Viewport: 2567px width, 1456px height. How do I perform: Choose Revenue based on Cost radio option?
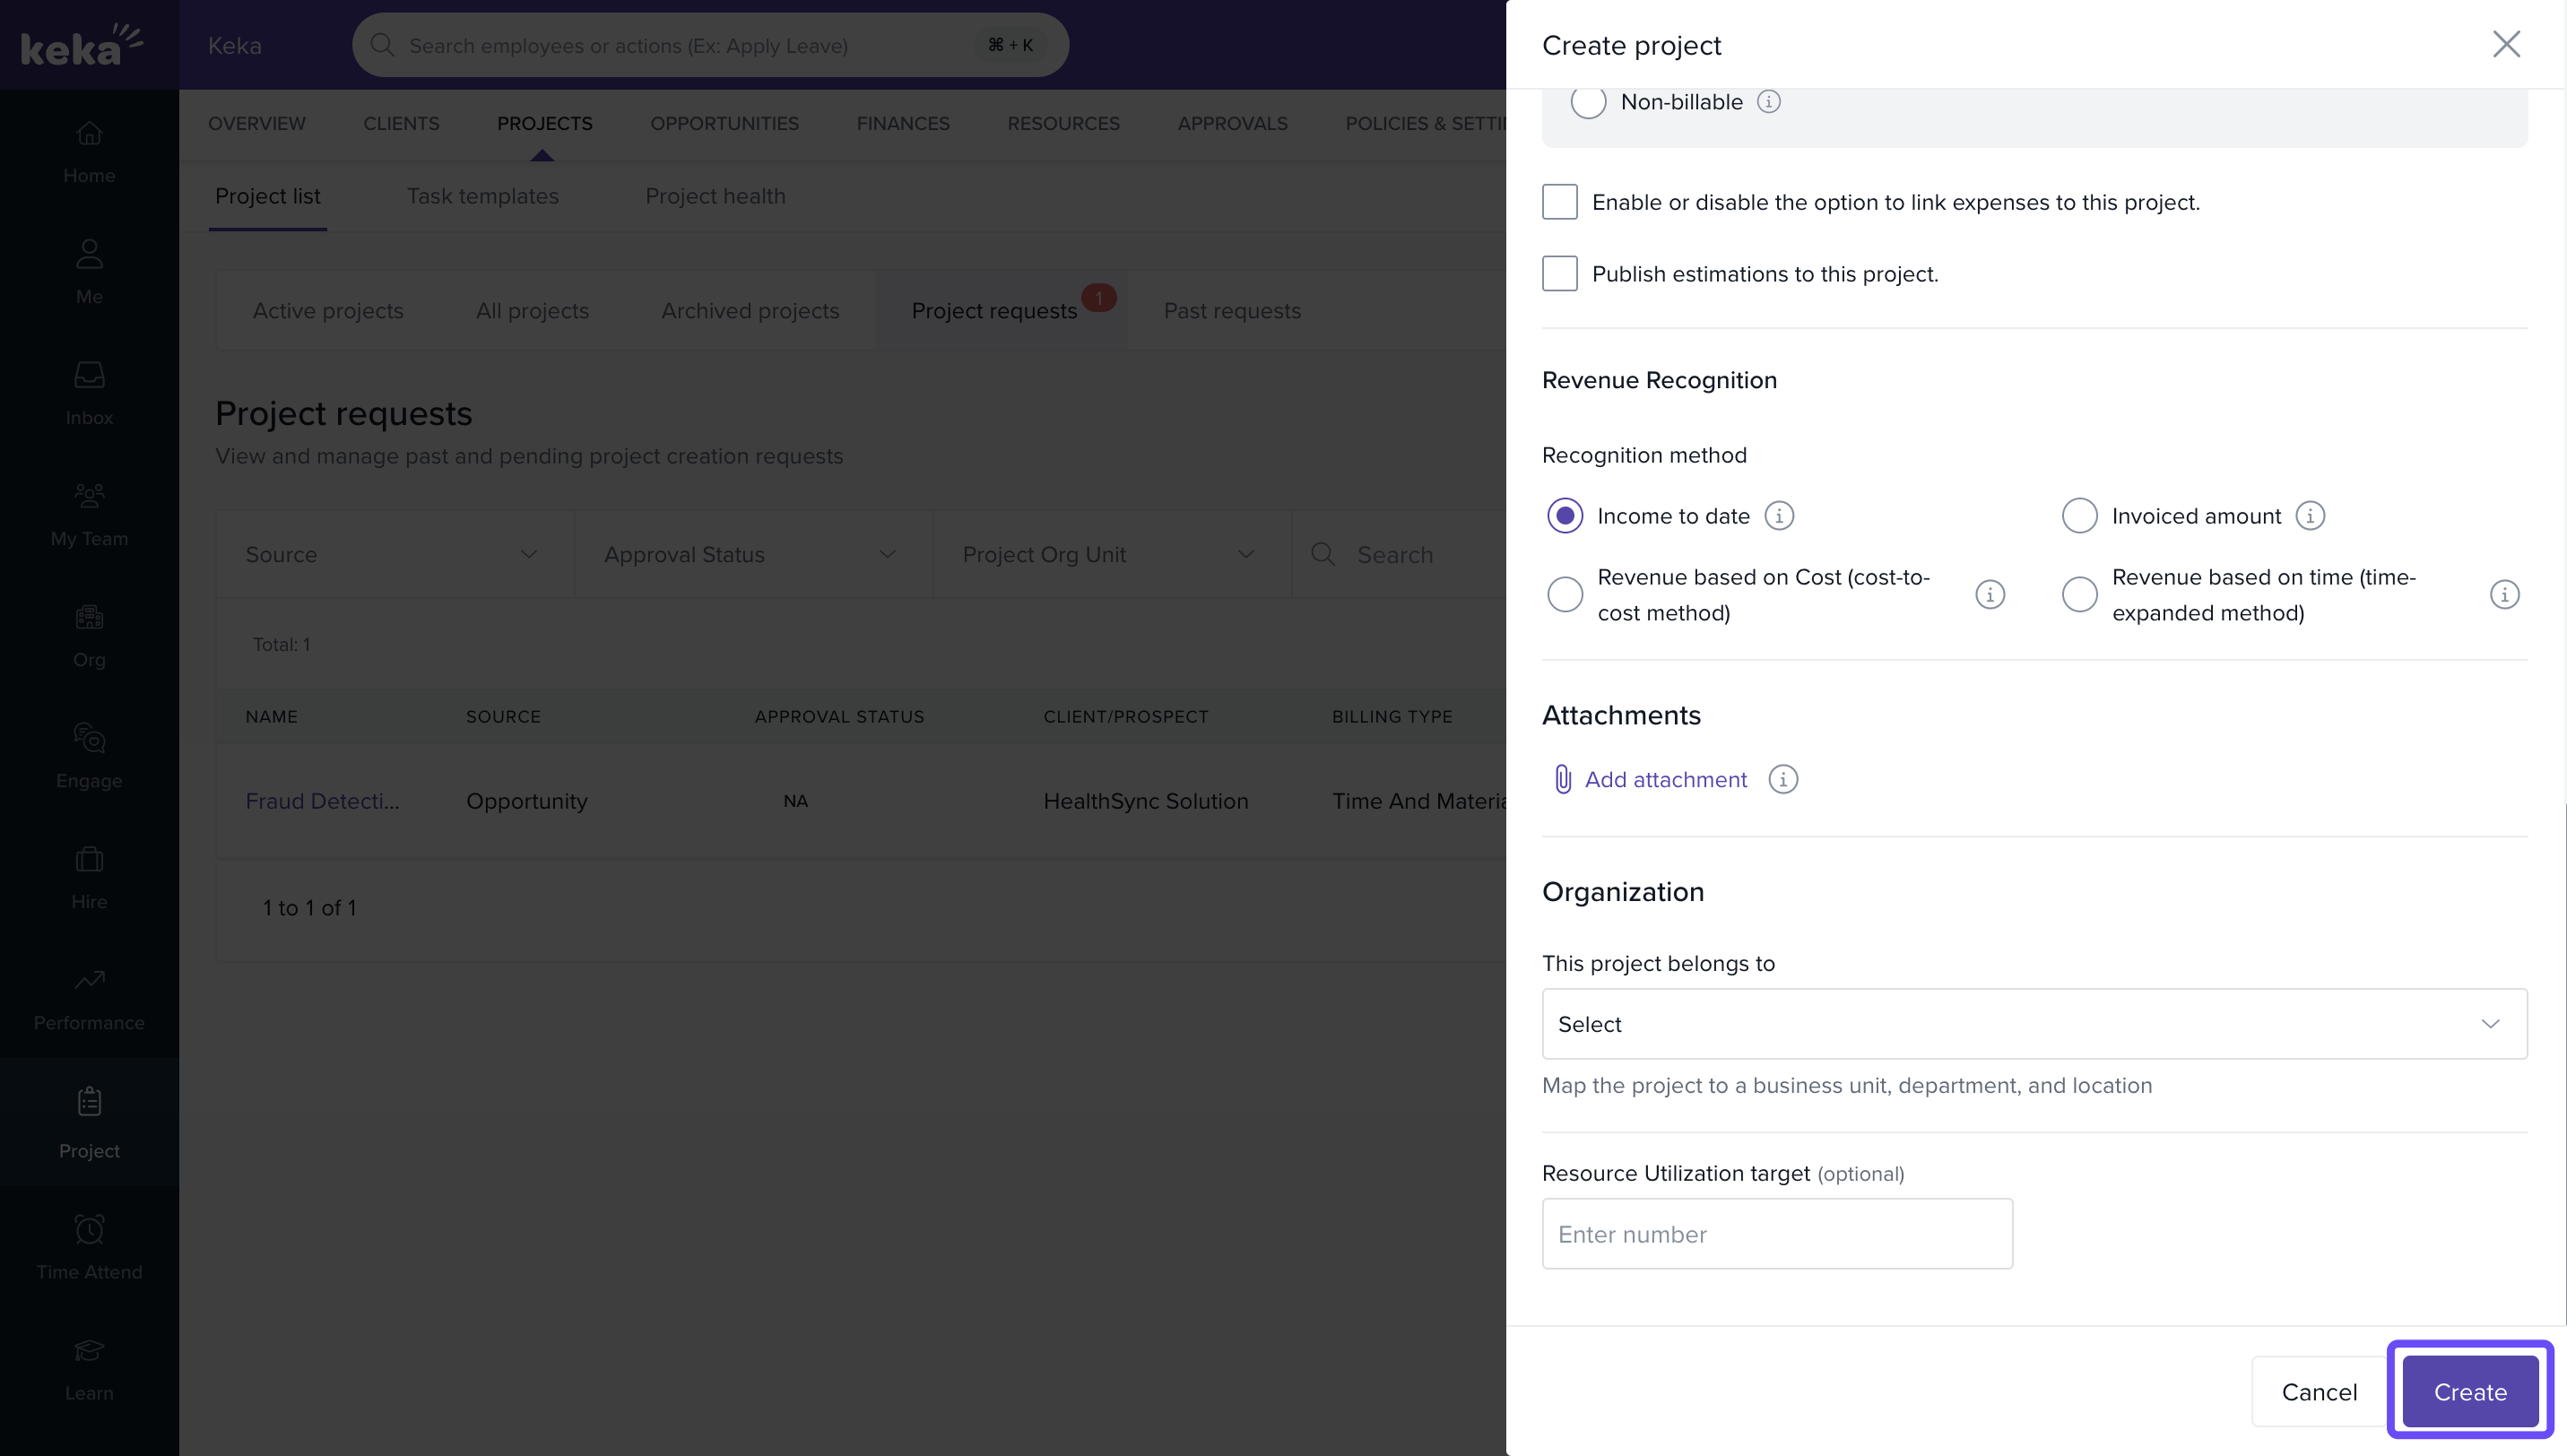pyautogui.click(x=1565, y=595)
